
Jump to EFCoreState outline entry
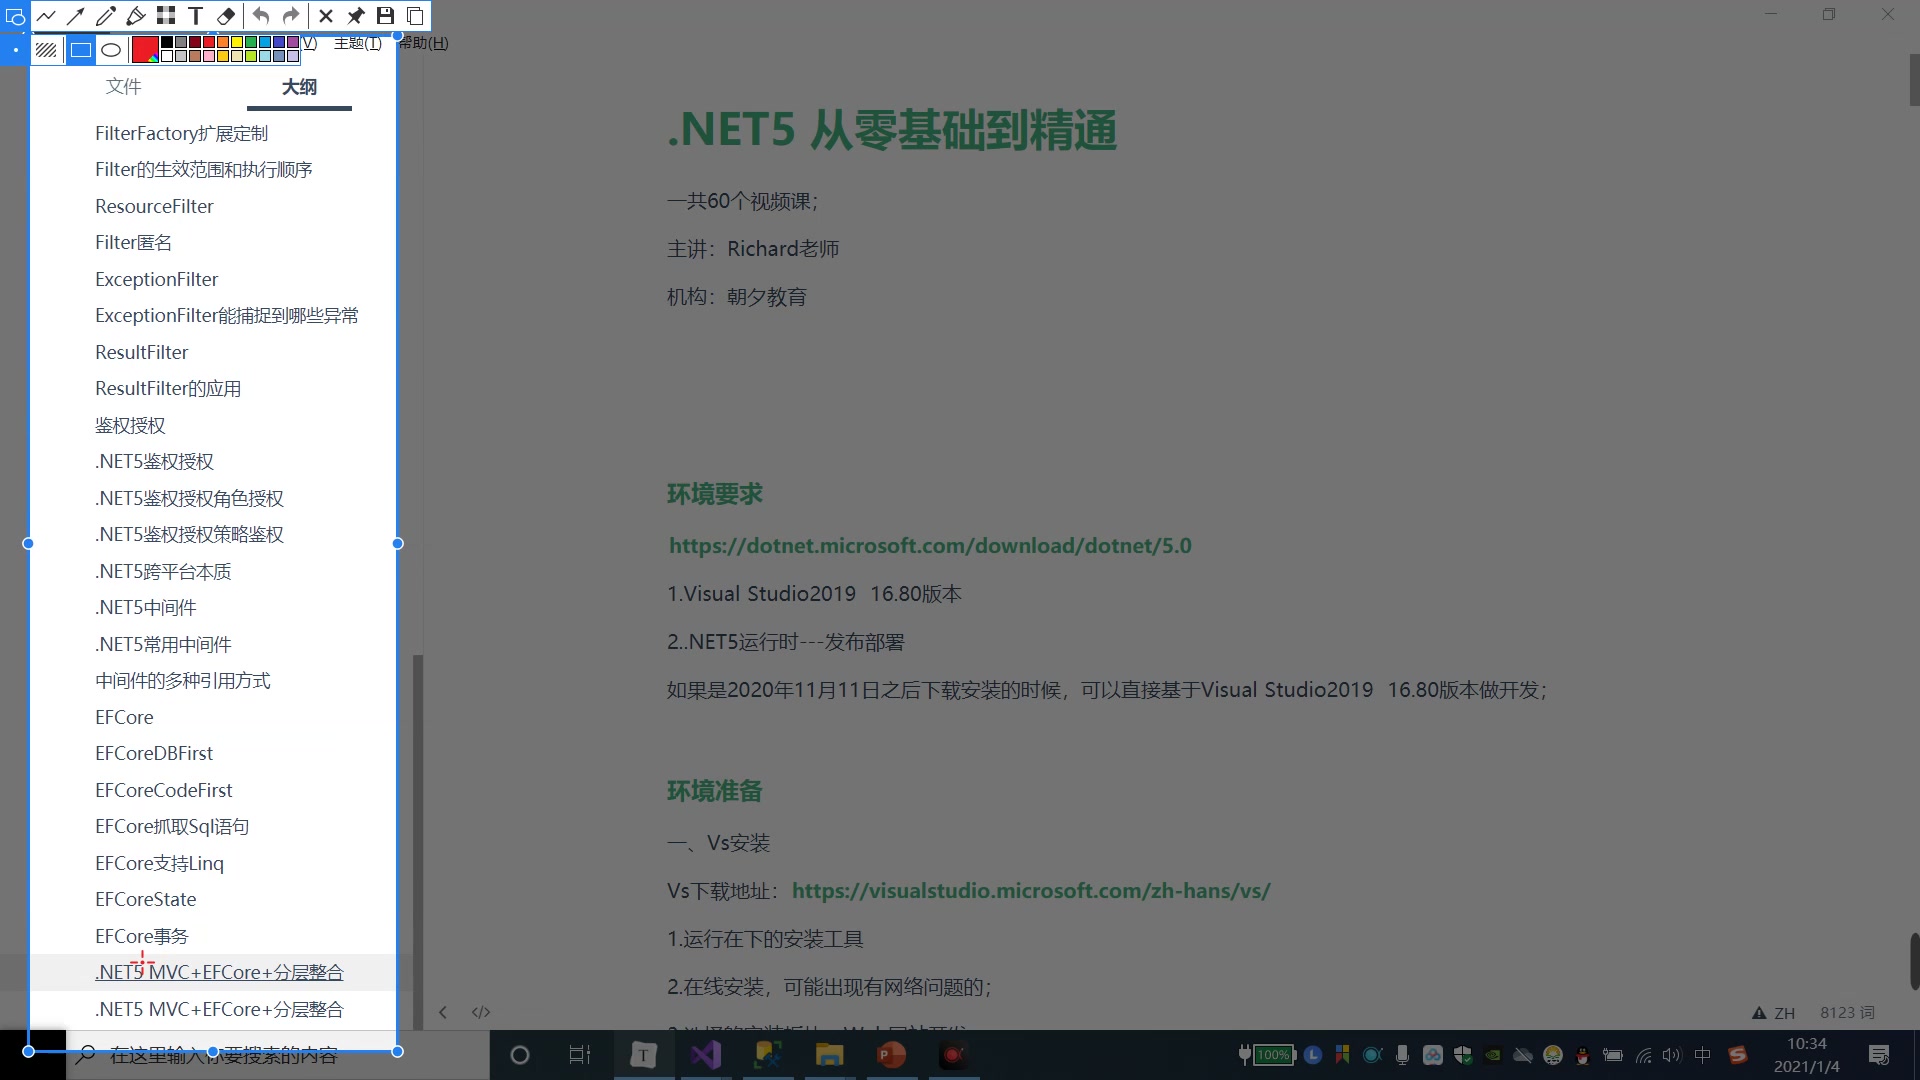tap(145, 899)
